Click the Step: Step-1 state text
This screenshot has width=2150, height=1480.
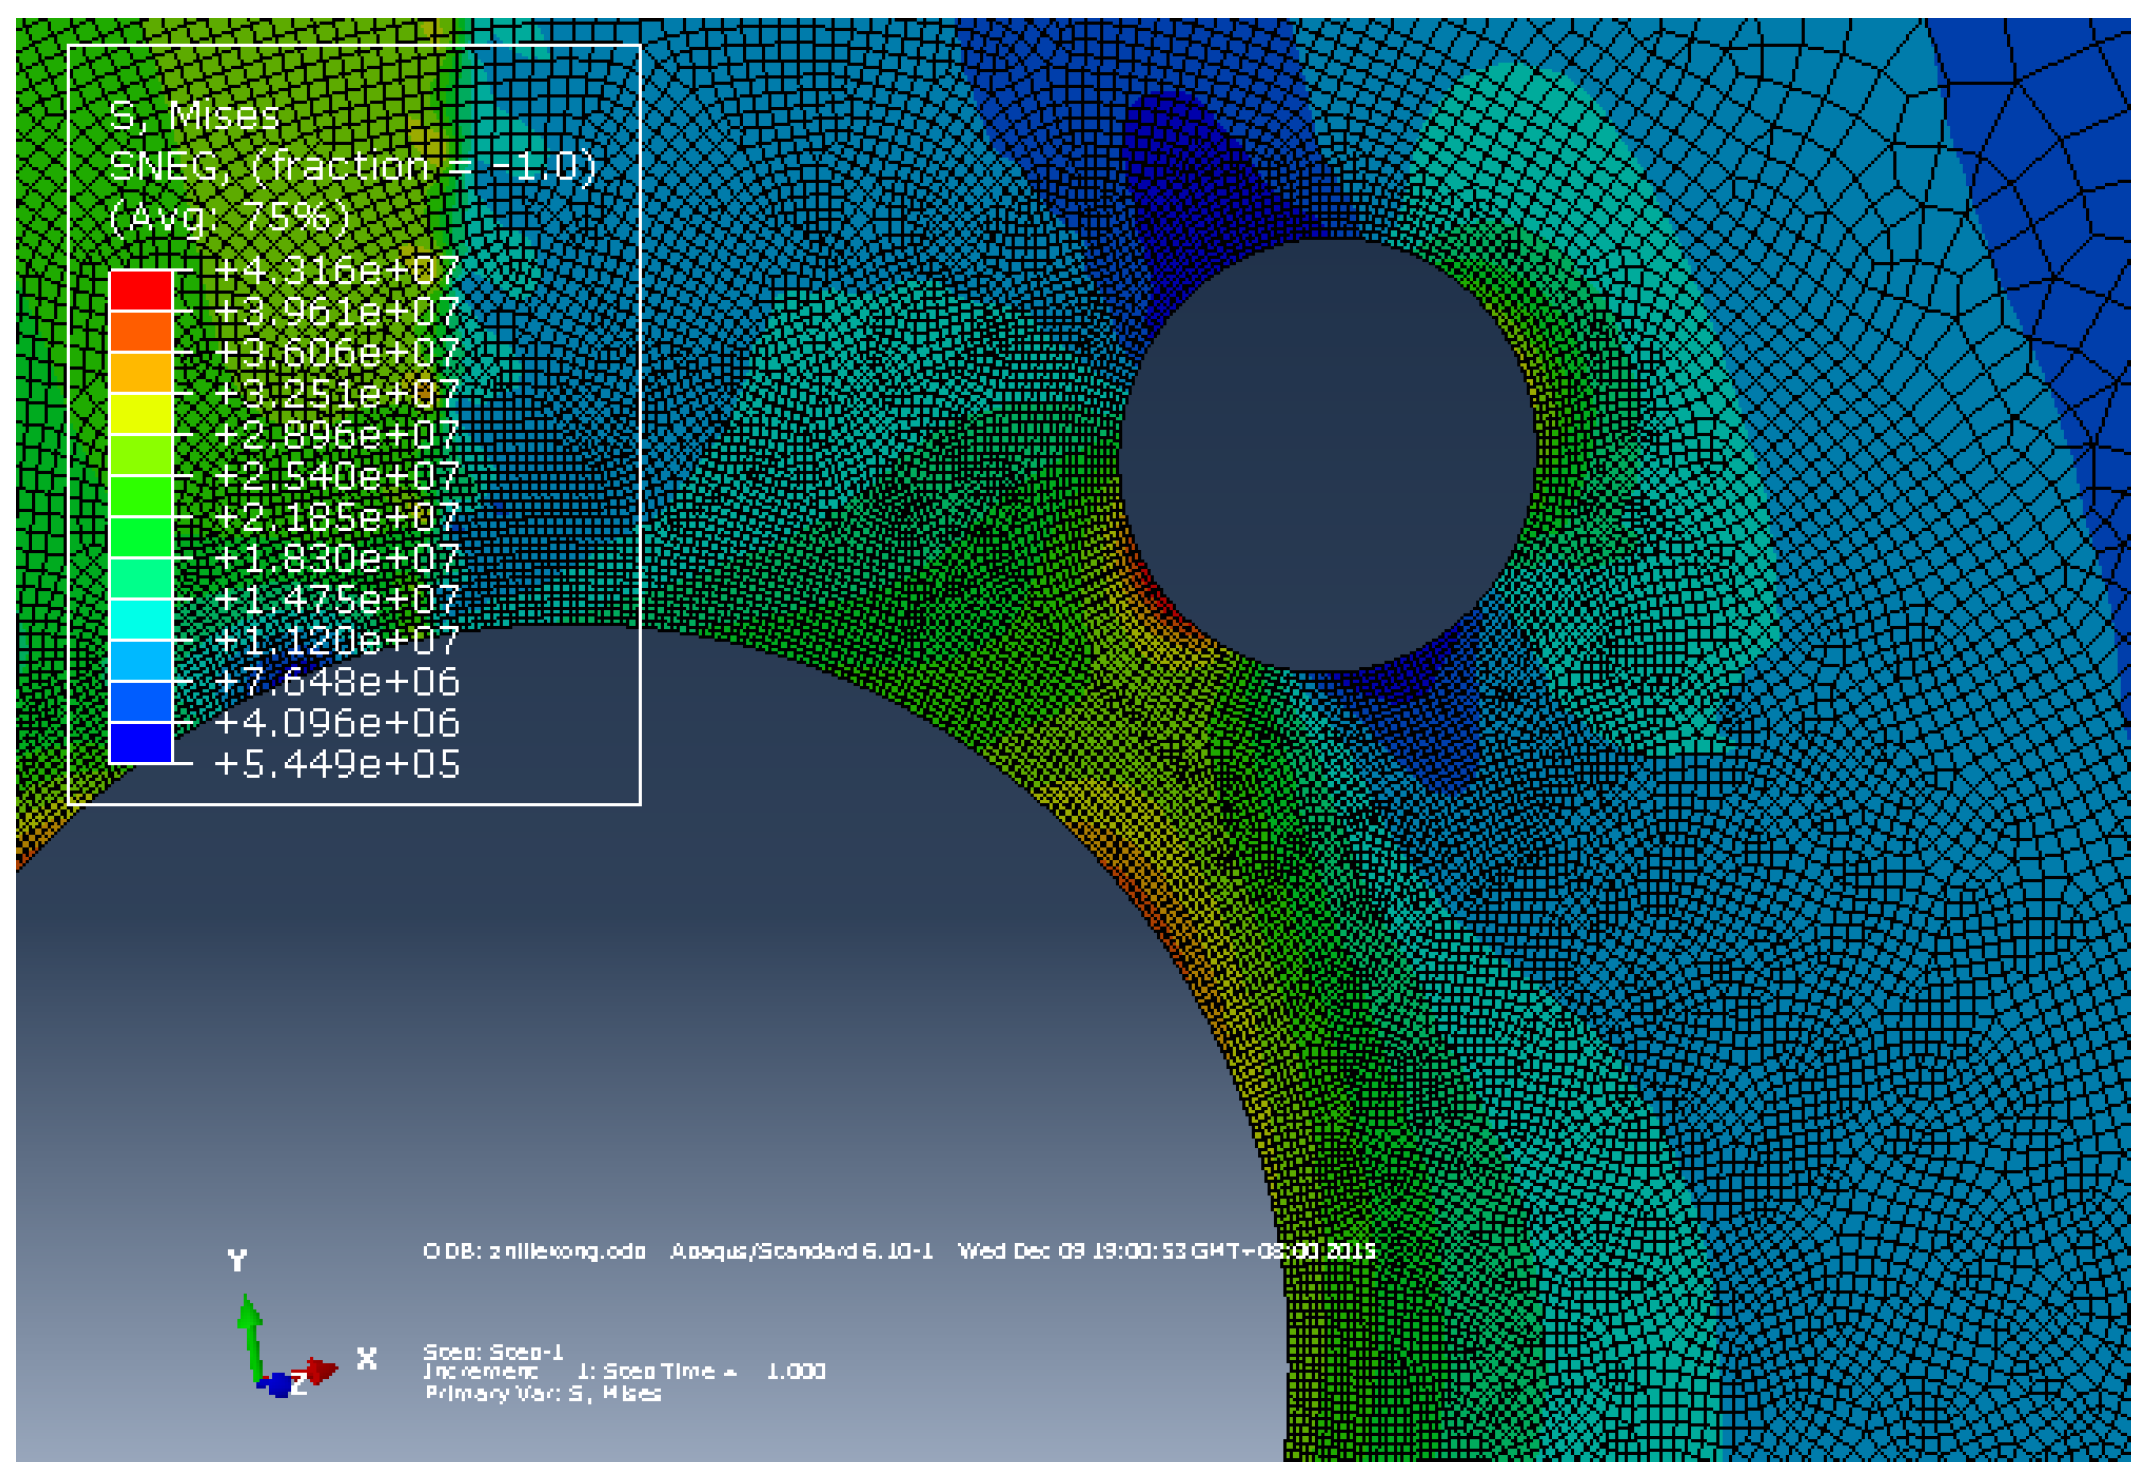(x=493, y=1352)
